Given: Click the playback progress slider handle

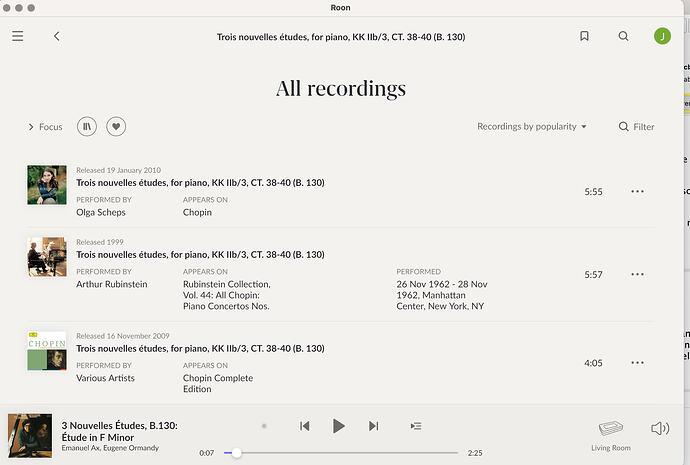Looking at the screenshot, I should pos(236,453).
